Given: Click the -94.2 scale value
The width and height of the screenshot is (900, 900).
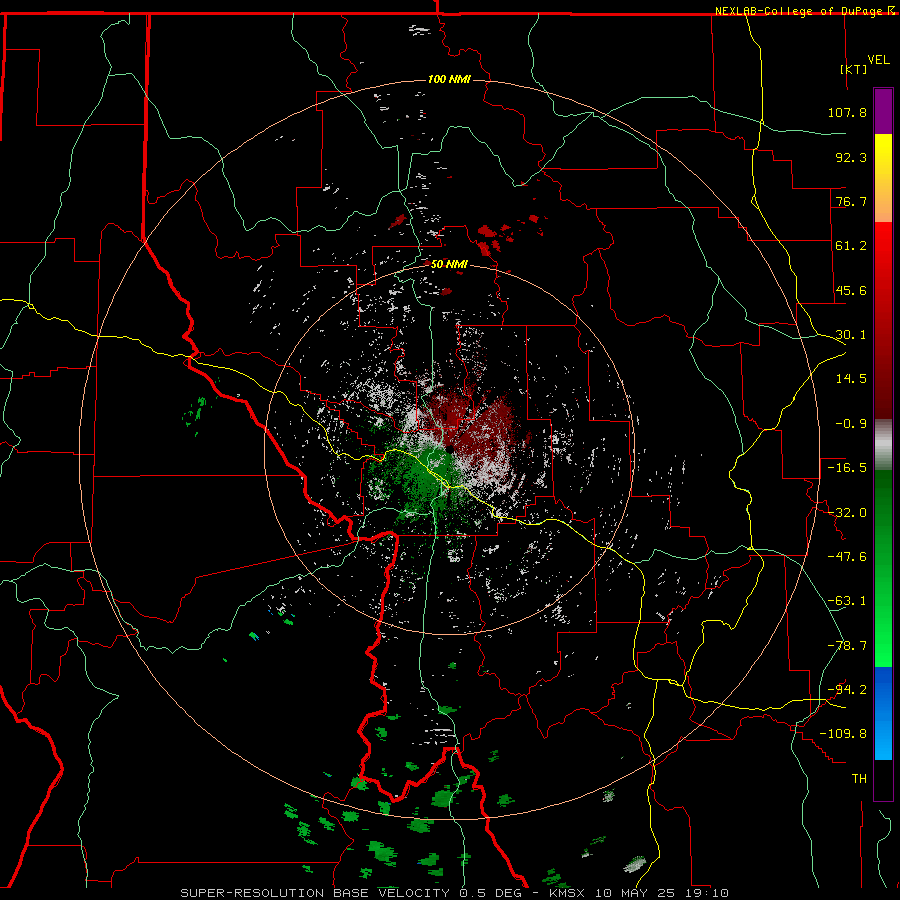Looking at the screenshot, I should [847, 689].
